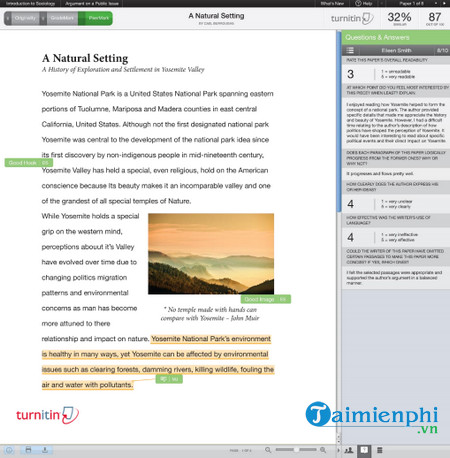The height and width of the screenshot is (458, 450).
Task: Click the zoom out magnifier icon
Action: 268,450
